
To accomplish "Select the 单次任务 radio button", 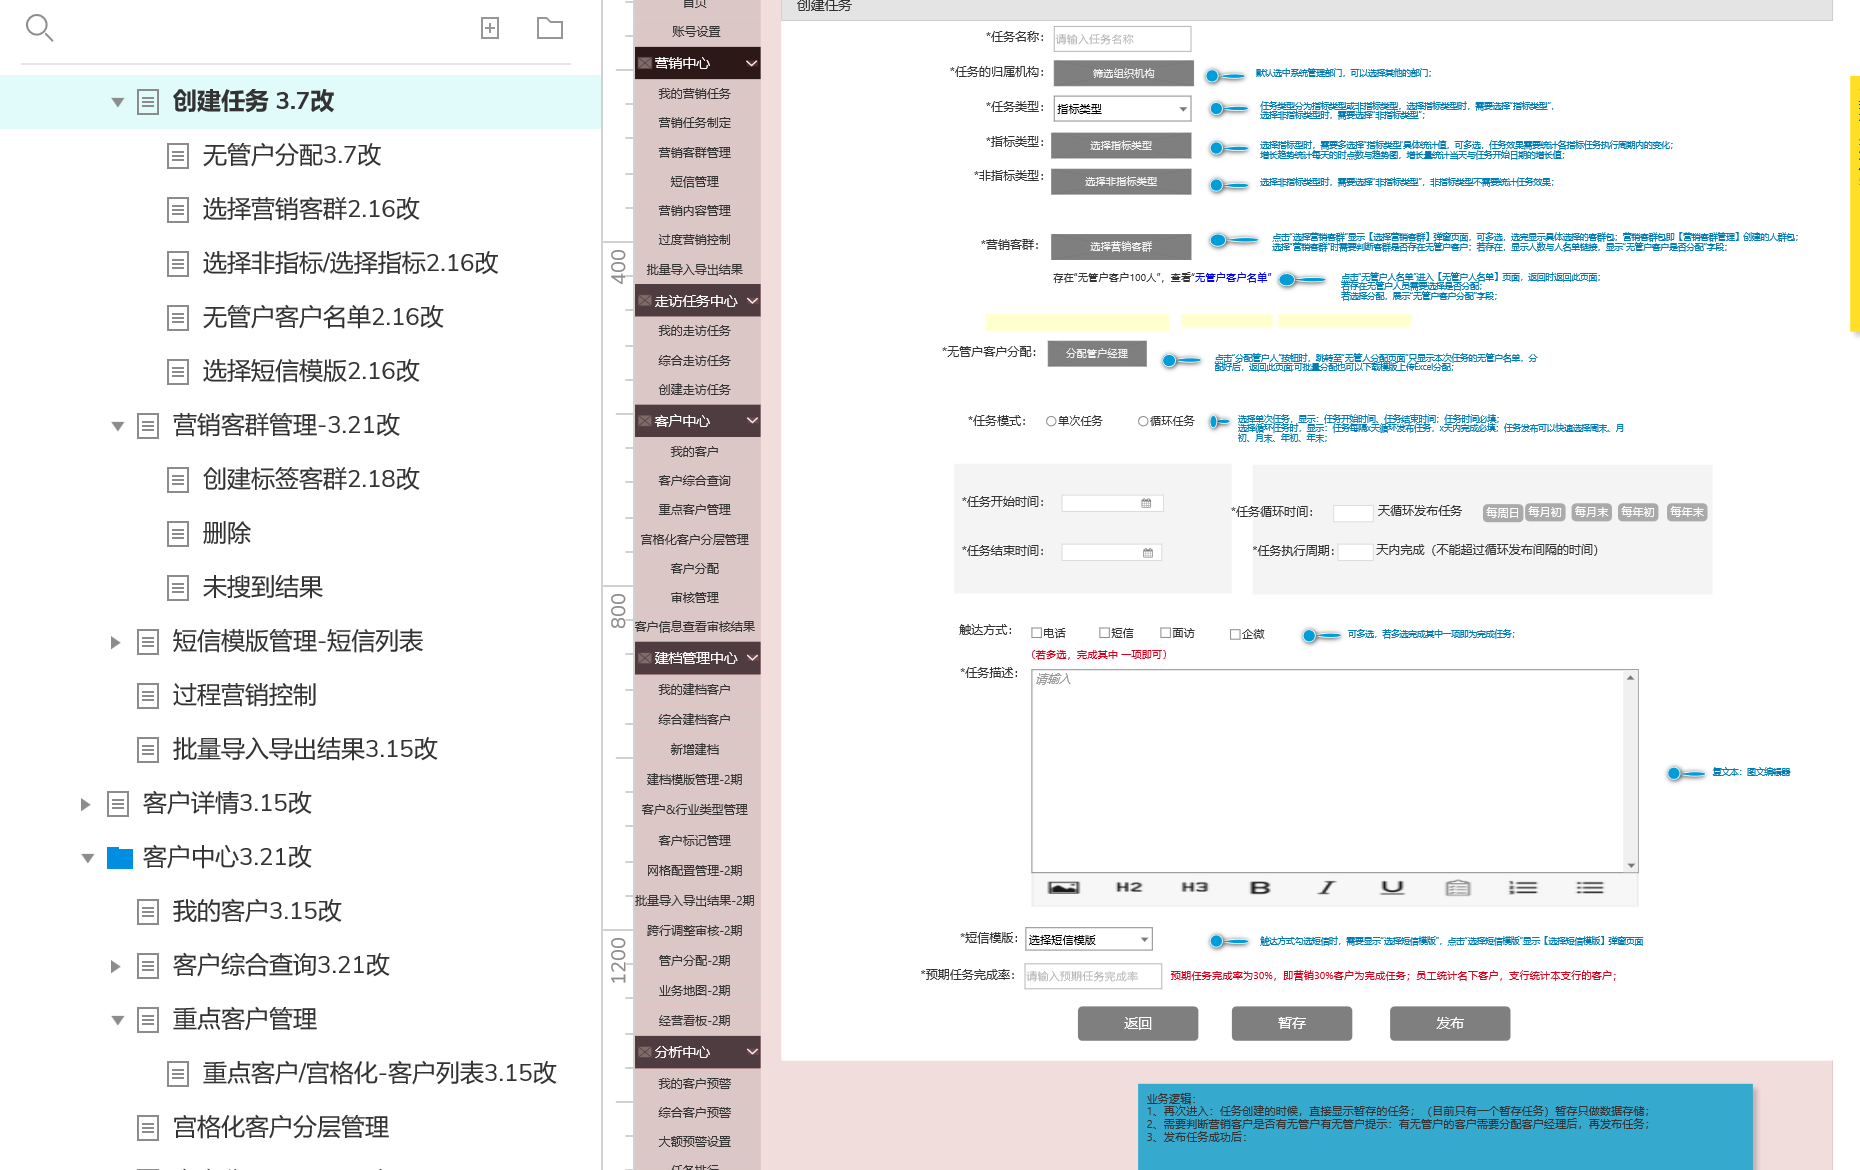I will (x=1051, y=421).
